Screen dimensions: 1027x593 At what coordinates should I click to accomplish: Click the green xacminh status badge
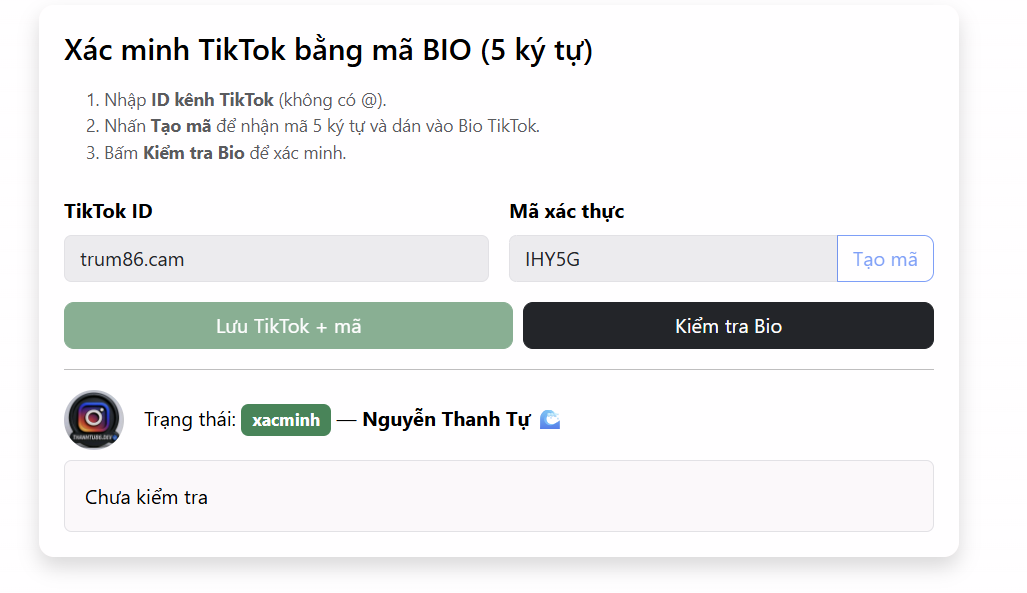(286, 420)
